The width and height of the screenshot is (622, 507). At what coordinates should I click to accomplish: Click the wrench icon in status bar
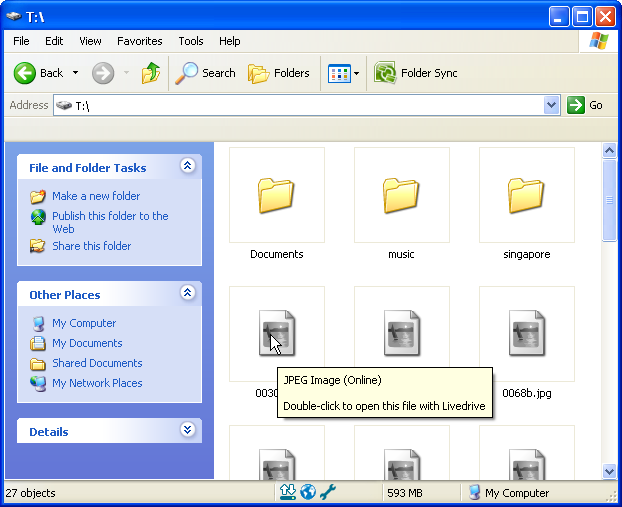[327, 492]
